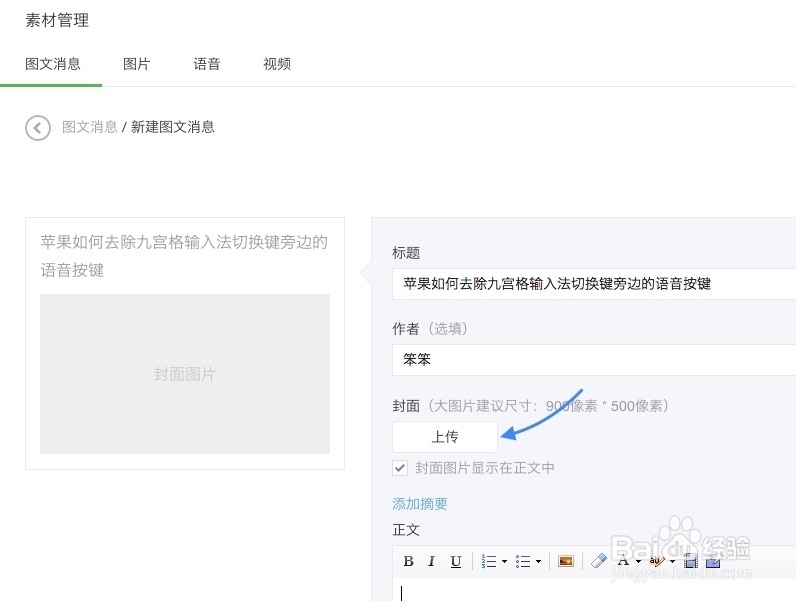Click the preview card article title text
Screen dimensions: 796x601
point(184,256)
